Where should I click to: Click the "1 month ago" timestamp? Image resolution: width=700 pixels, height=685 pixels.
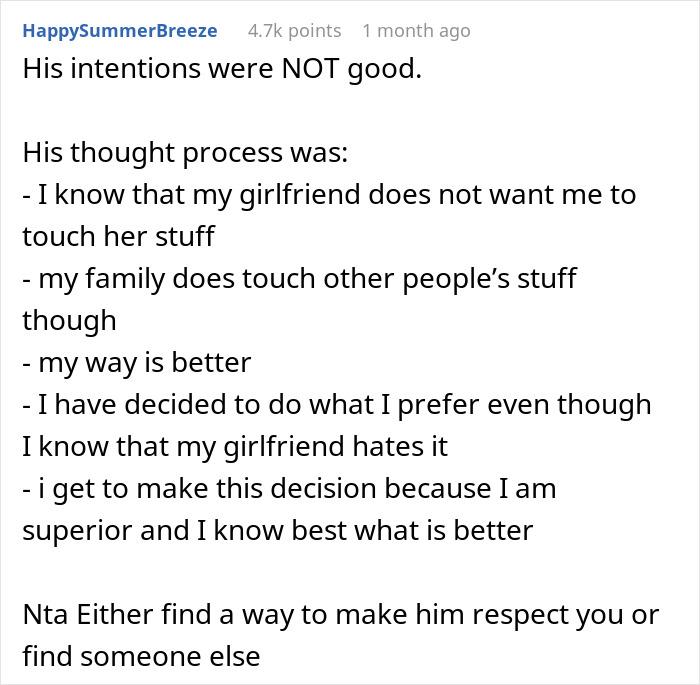(x=416, y=31)
